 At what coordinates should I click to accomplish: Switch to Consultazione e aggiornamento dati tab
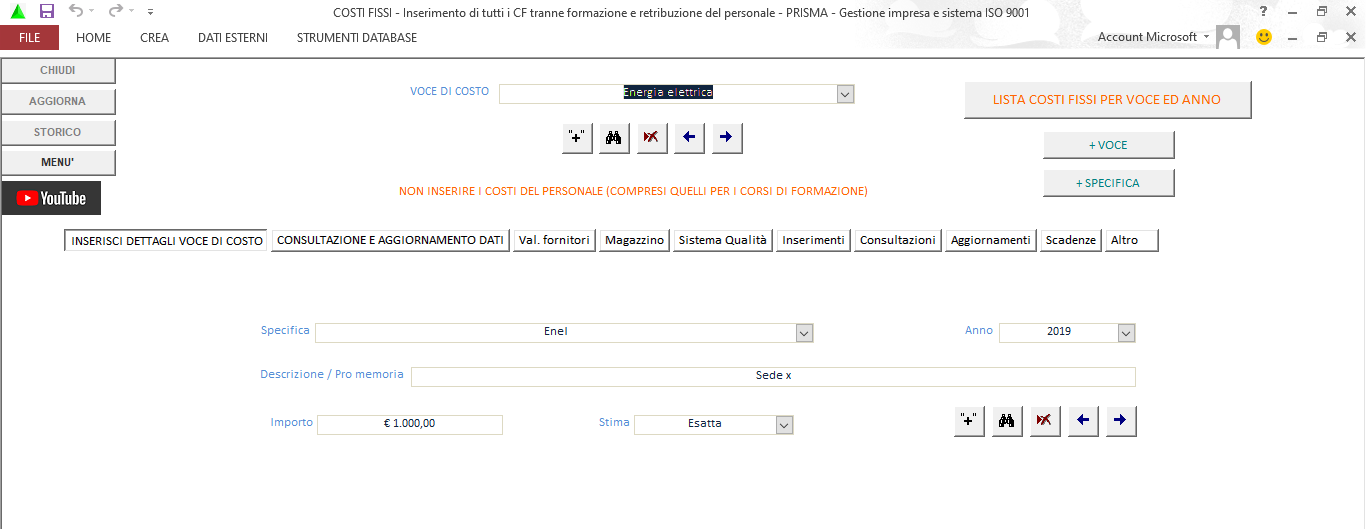(390, 240)
